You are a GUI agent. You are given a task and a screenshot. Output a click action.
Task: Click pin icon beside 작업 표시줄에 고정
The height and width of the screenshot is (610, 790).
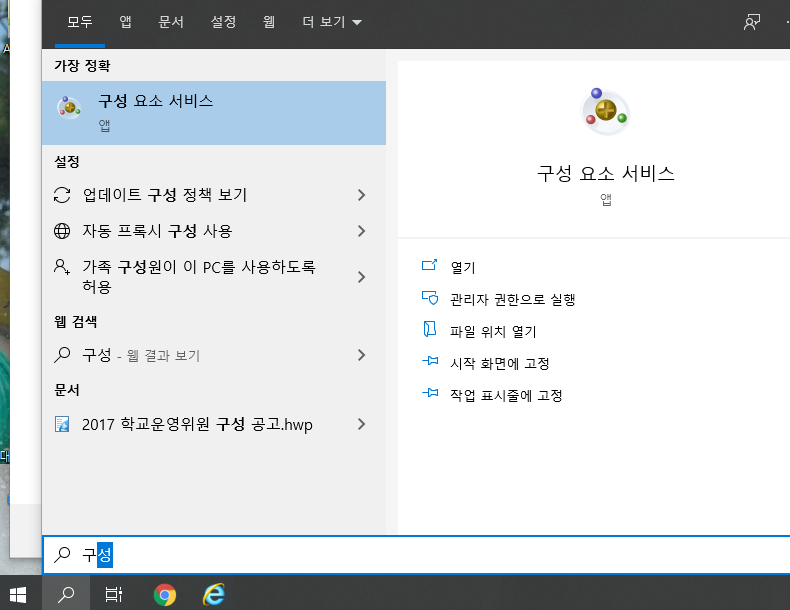click(x=430, y=392)
